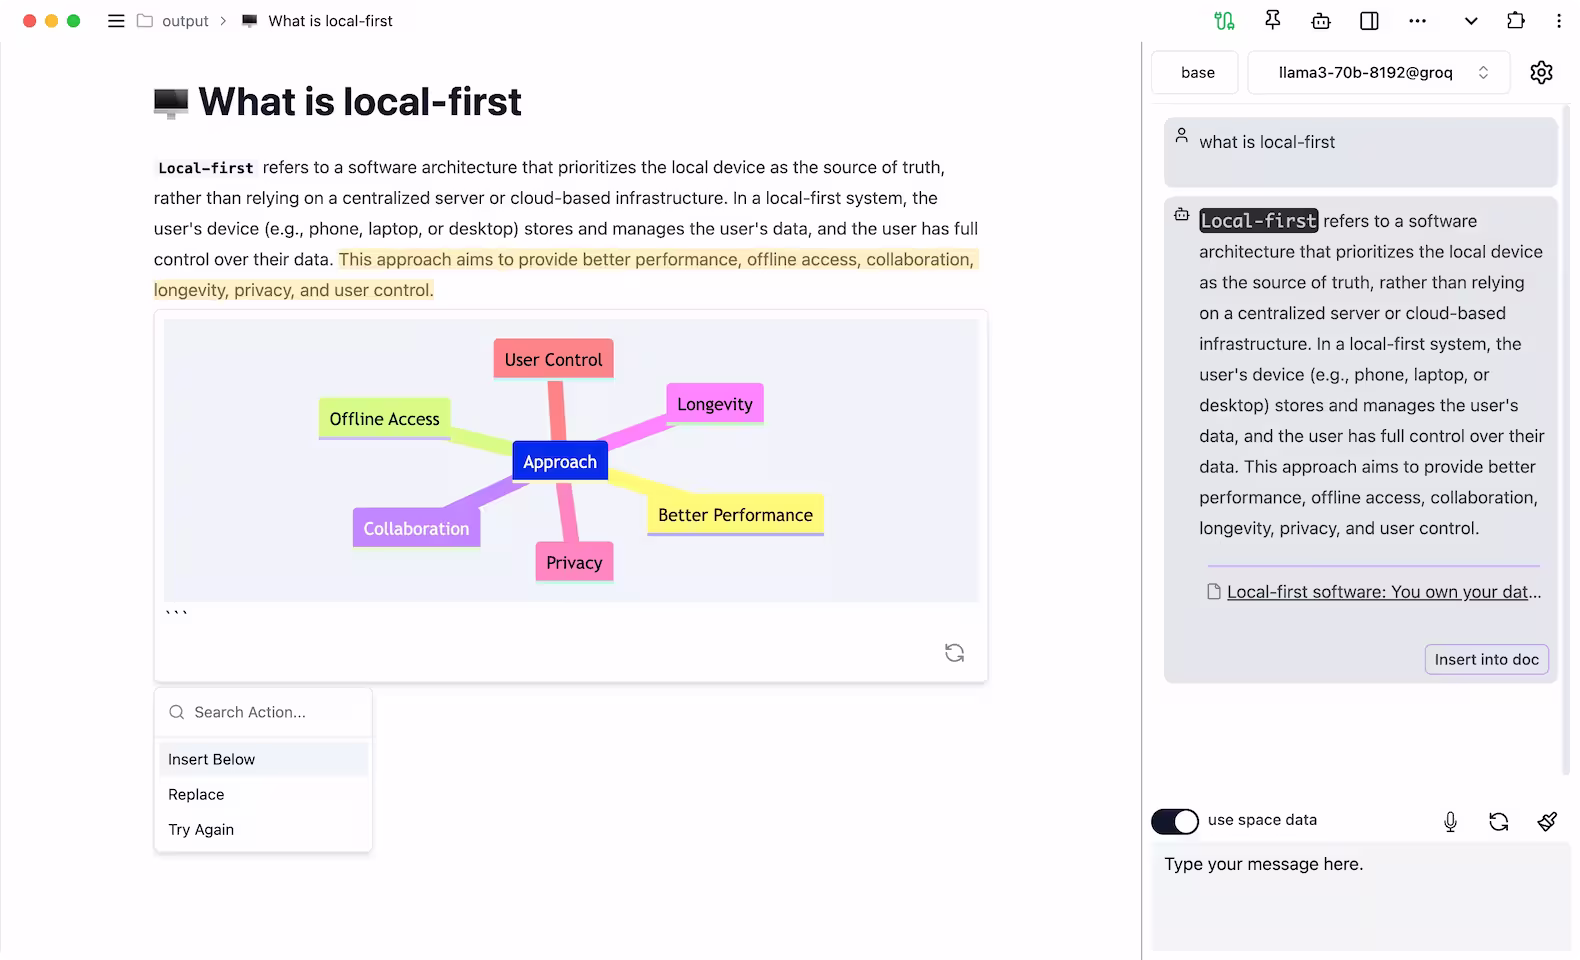Start voice input with microphone icon
This screenshot has width=1580, height=960.
point(1450,821)
